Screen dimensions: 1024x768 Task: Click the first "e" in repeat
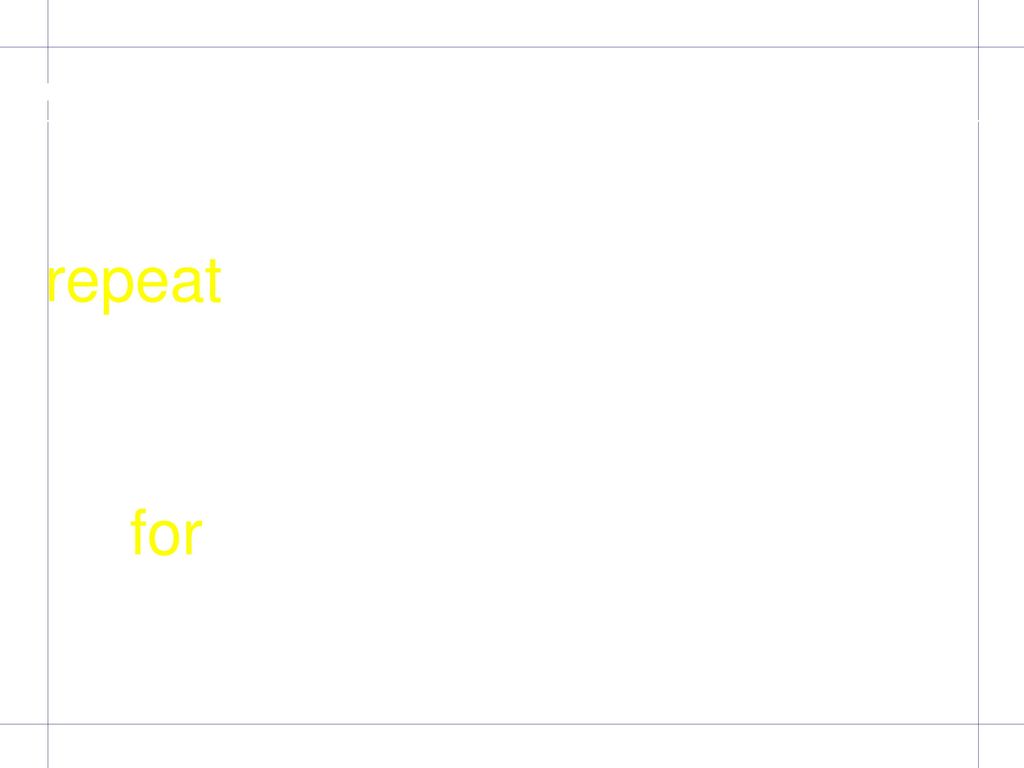pyautogui.click(x=82, y=284)
